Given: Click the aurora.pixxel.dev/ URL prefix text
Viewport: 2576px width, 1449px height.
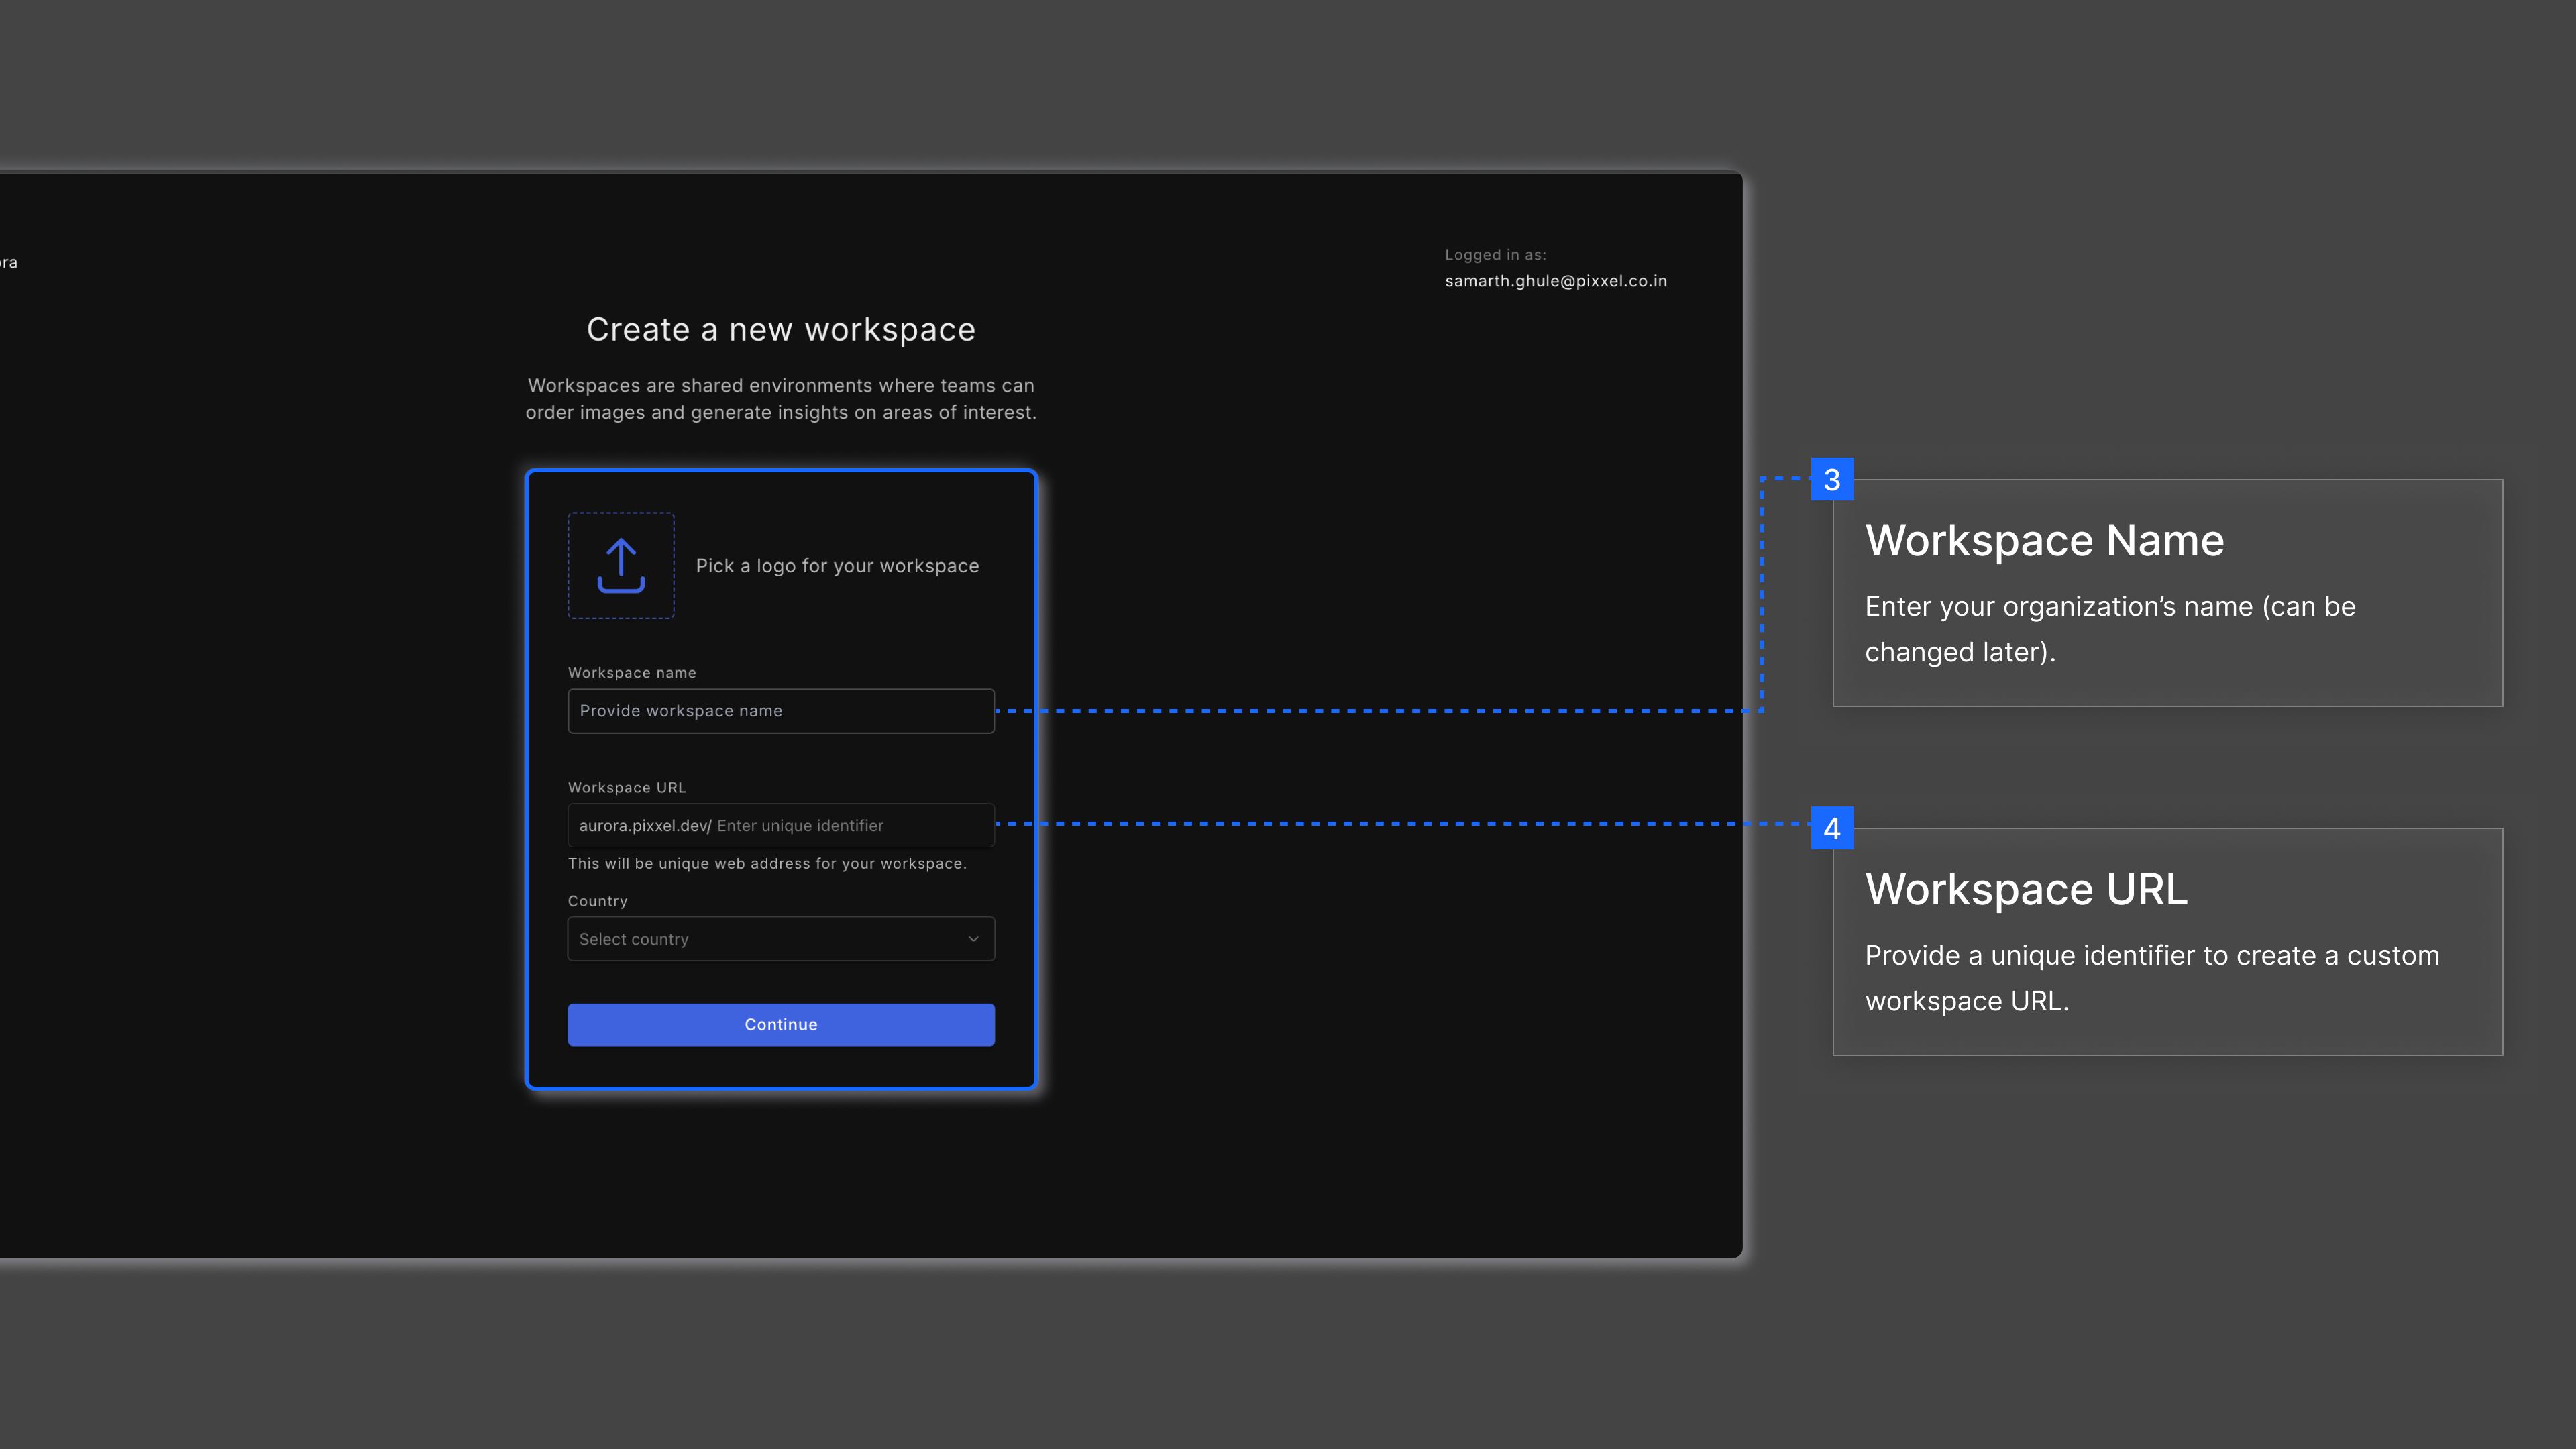Looking at the screenshot, I should click(645, 826).
